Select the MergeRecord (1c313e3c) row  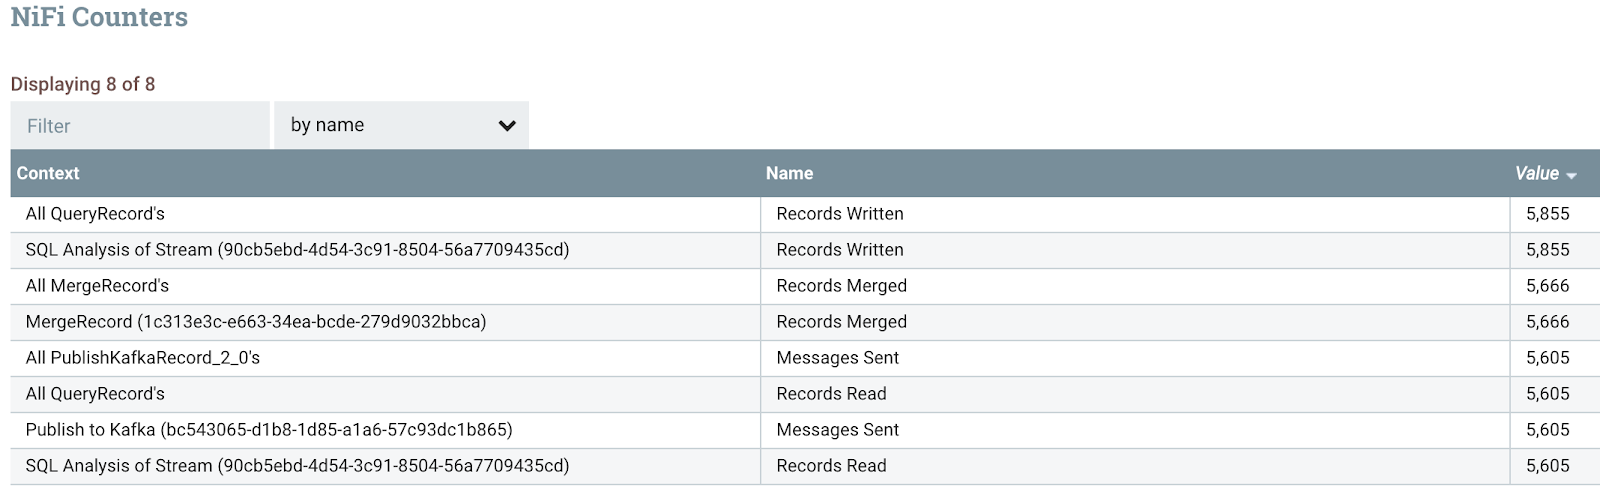pyautogui.click(x=256, y=322)
